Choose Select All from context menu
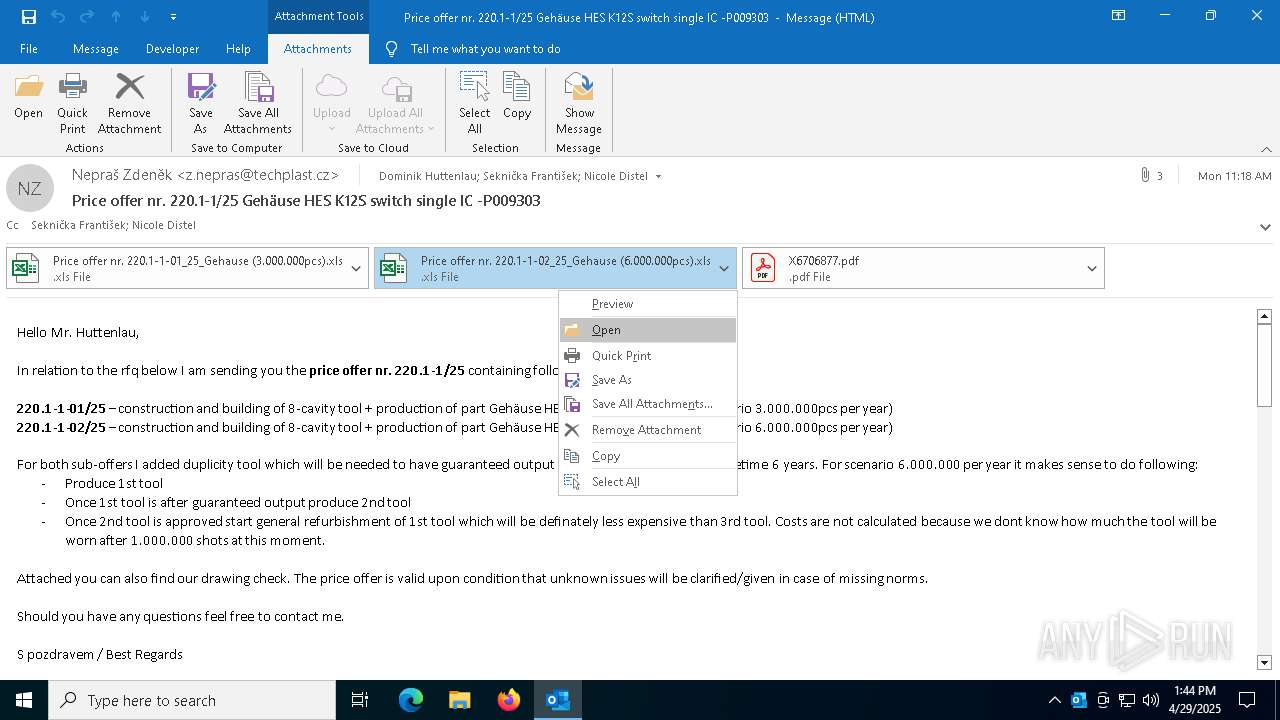The height and width of the screenshot is (720, 1280). click(x=648, y=482)
